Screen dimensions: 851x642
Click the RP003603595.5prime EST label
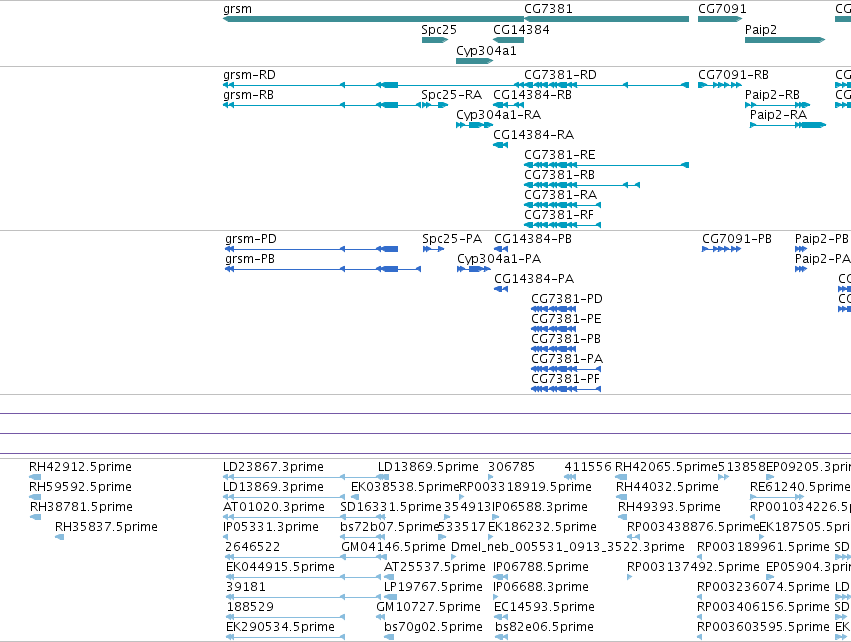[764, 627]
